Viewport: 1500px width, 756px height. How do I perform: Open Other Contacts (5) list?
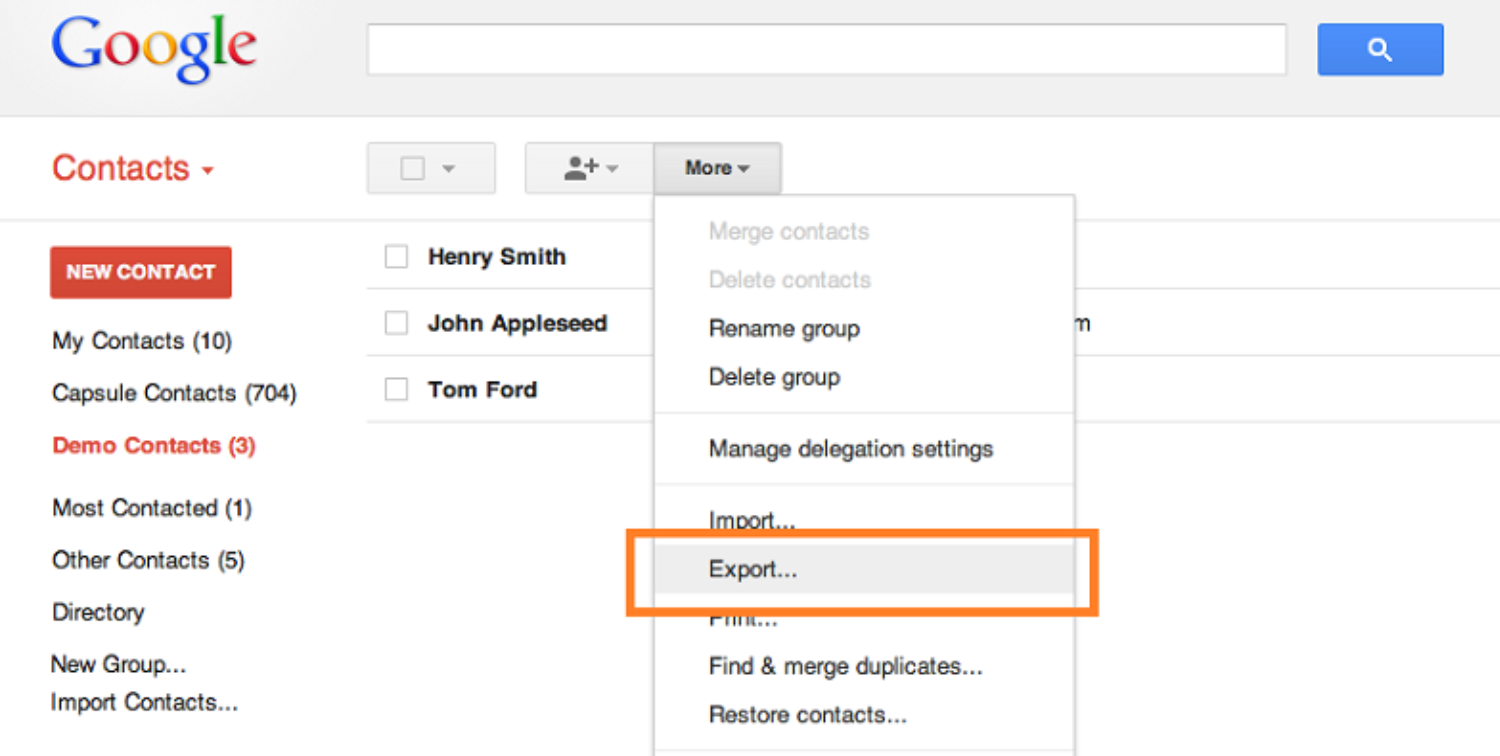click(148, 560)
